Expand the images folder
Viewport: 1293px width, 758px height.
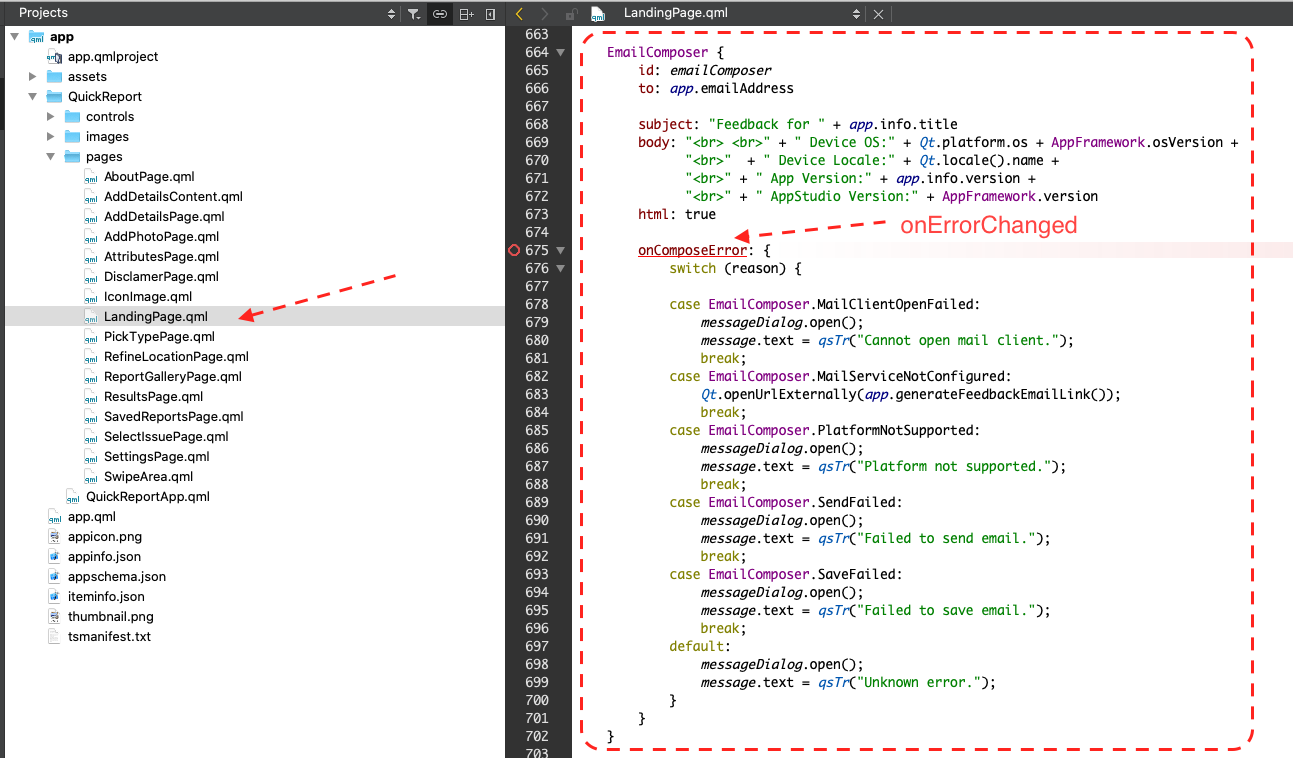point(51,136)
